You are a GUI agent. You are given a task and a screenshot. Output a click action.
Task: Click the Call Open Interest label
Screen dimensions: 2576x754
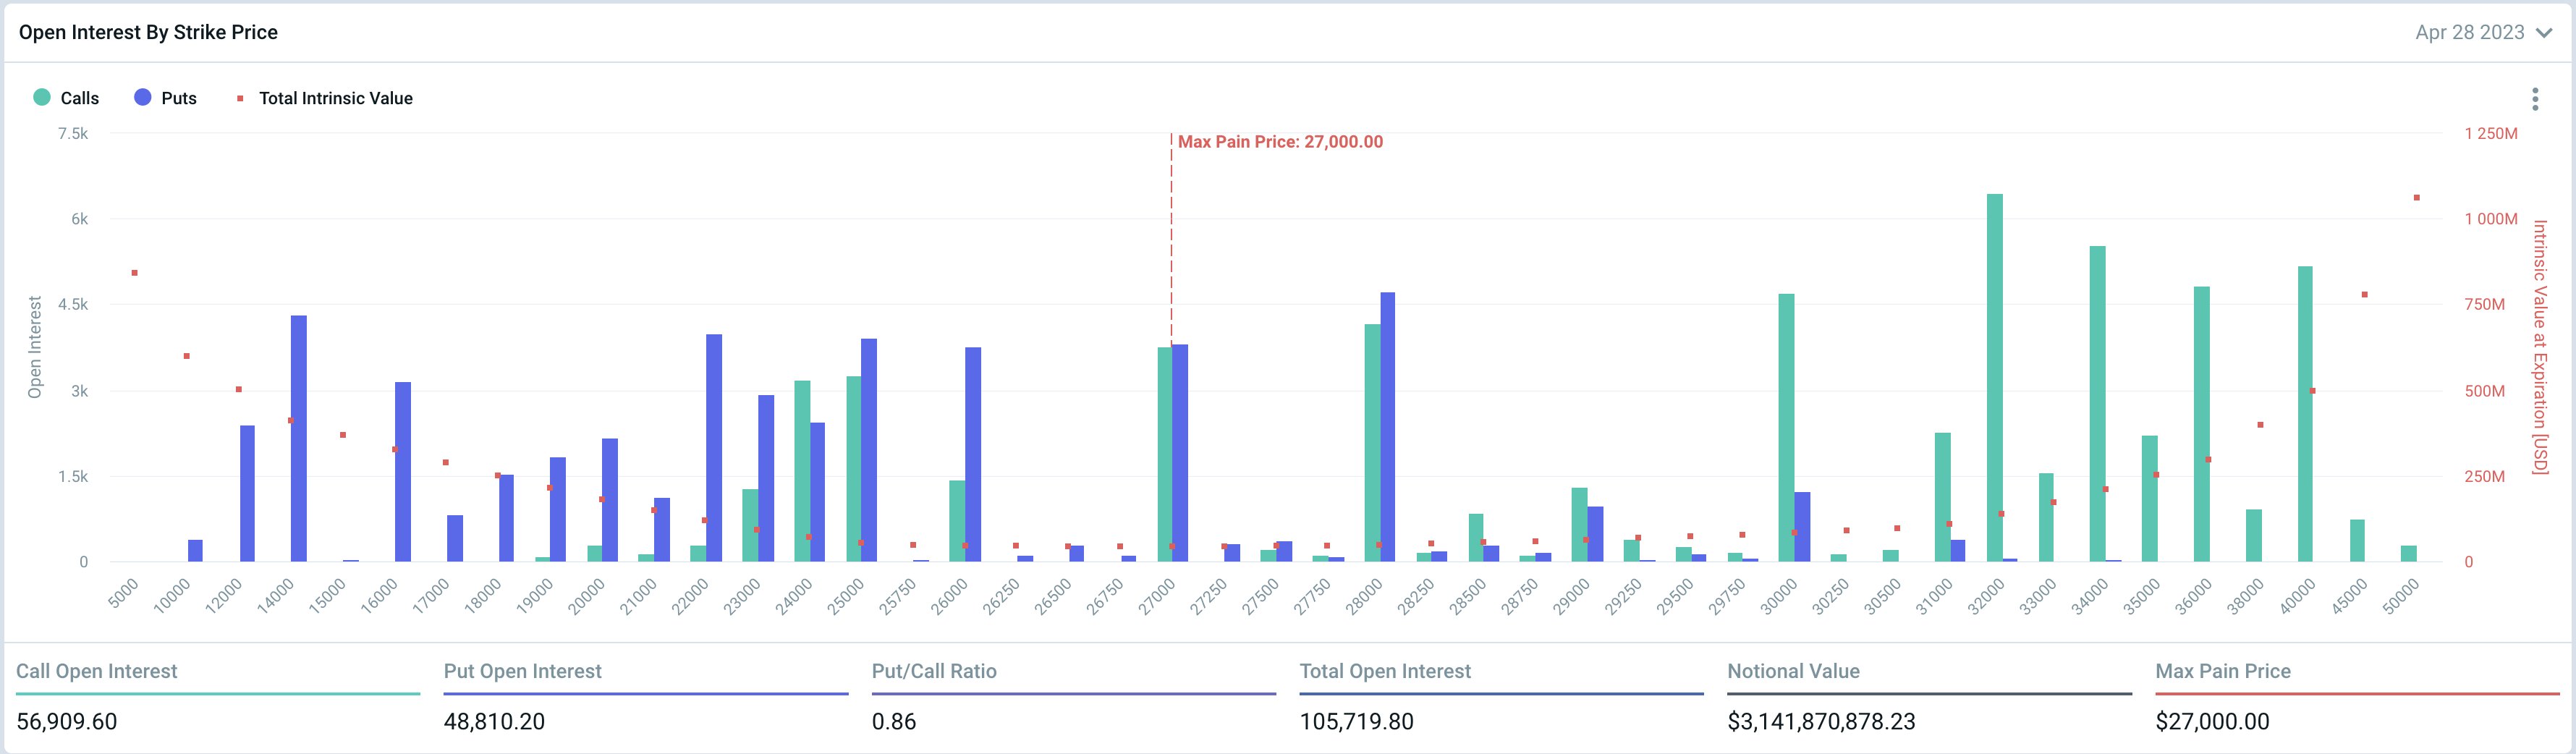pyautogui.click(x=96, y=671)
